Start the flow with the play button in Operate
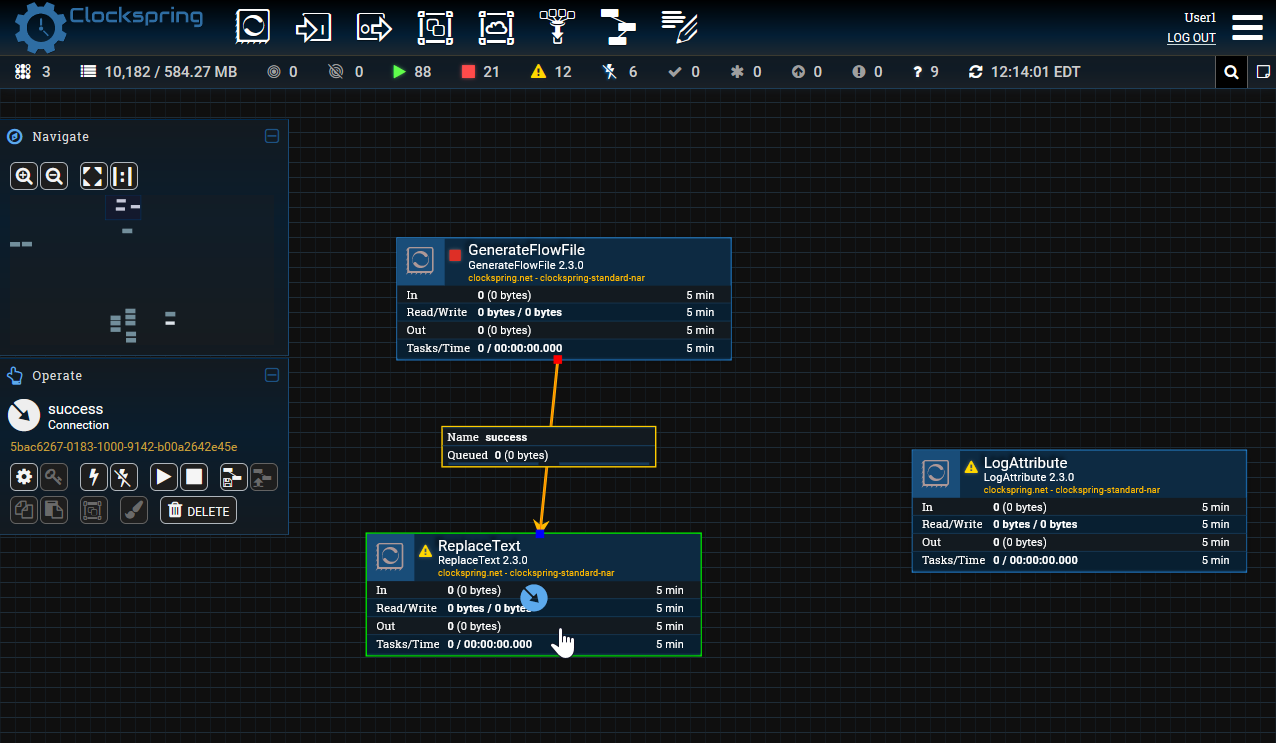The image size is (1276, 743). point(163,477)
